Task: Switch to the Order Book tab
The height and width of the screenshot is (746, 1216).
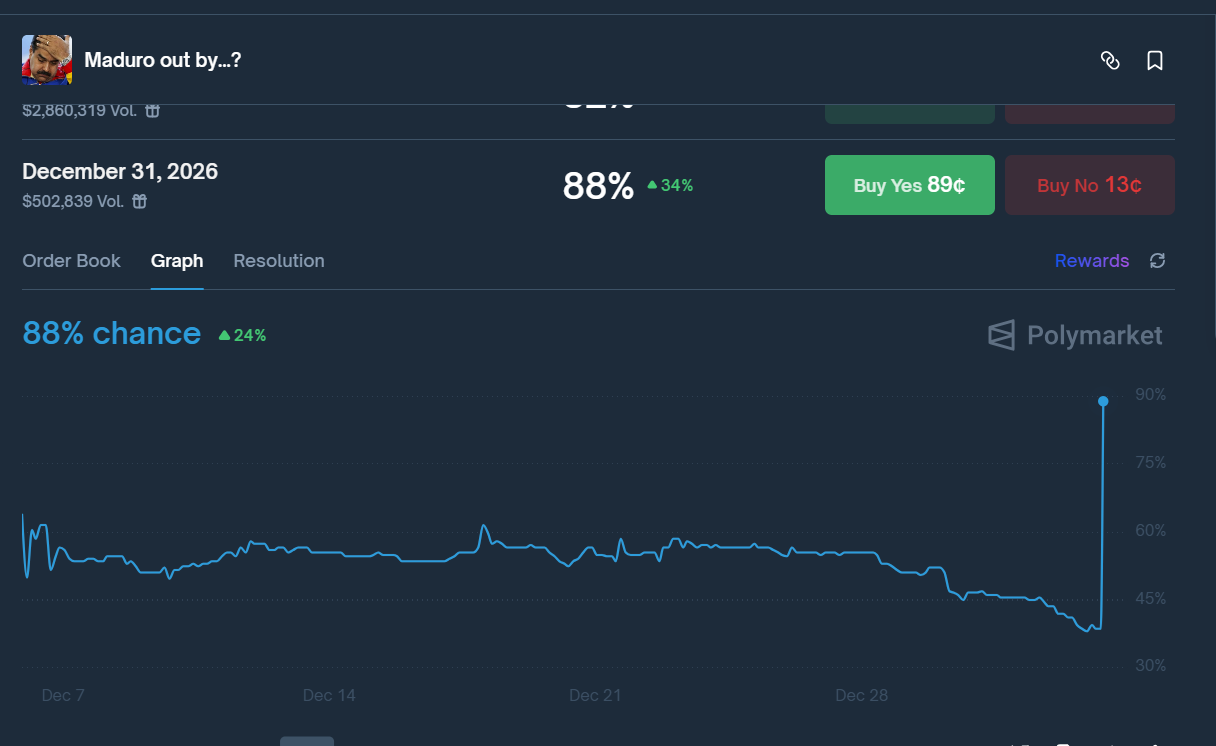Action: 71,261
